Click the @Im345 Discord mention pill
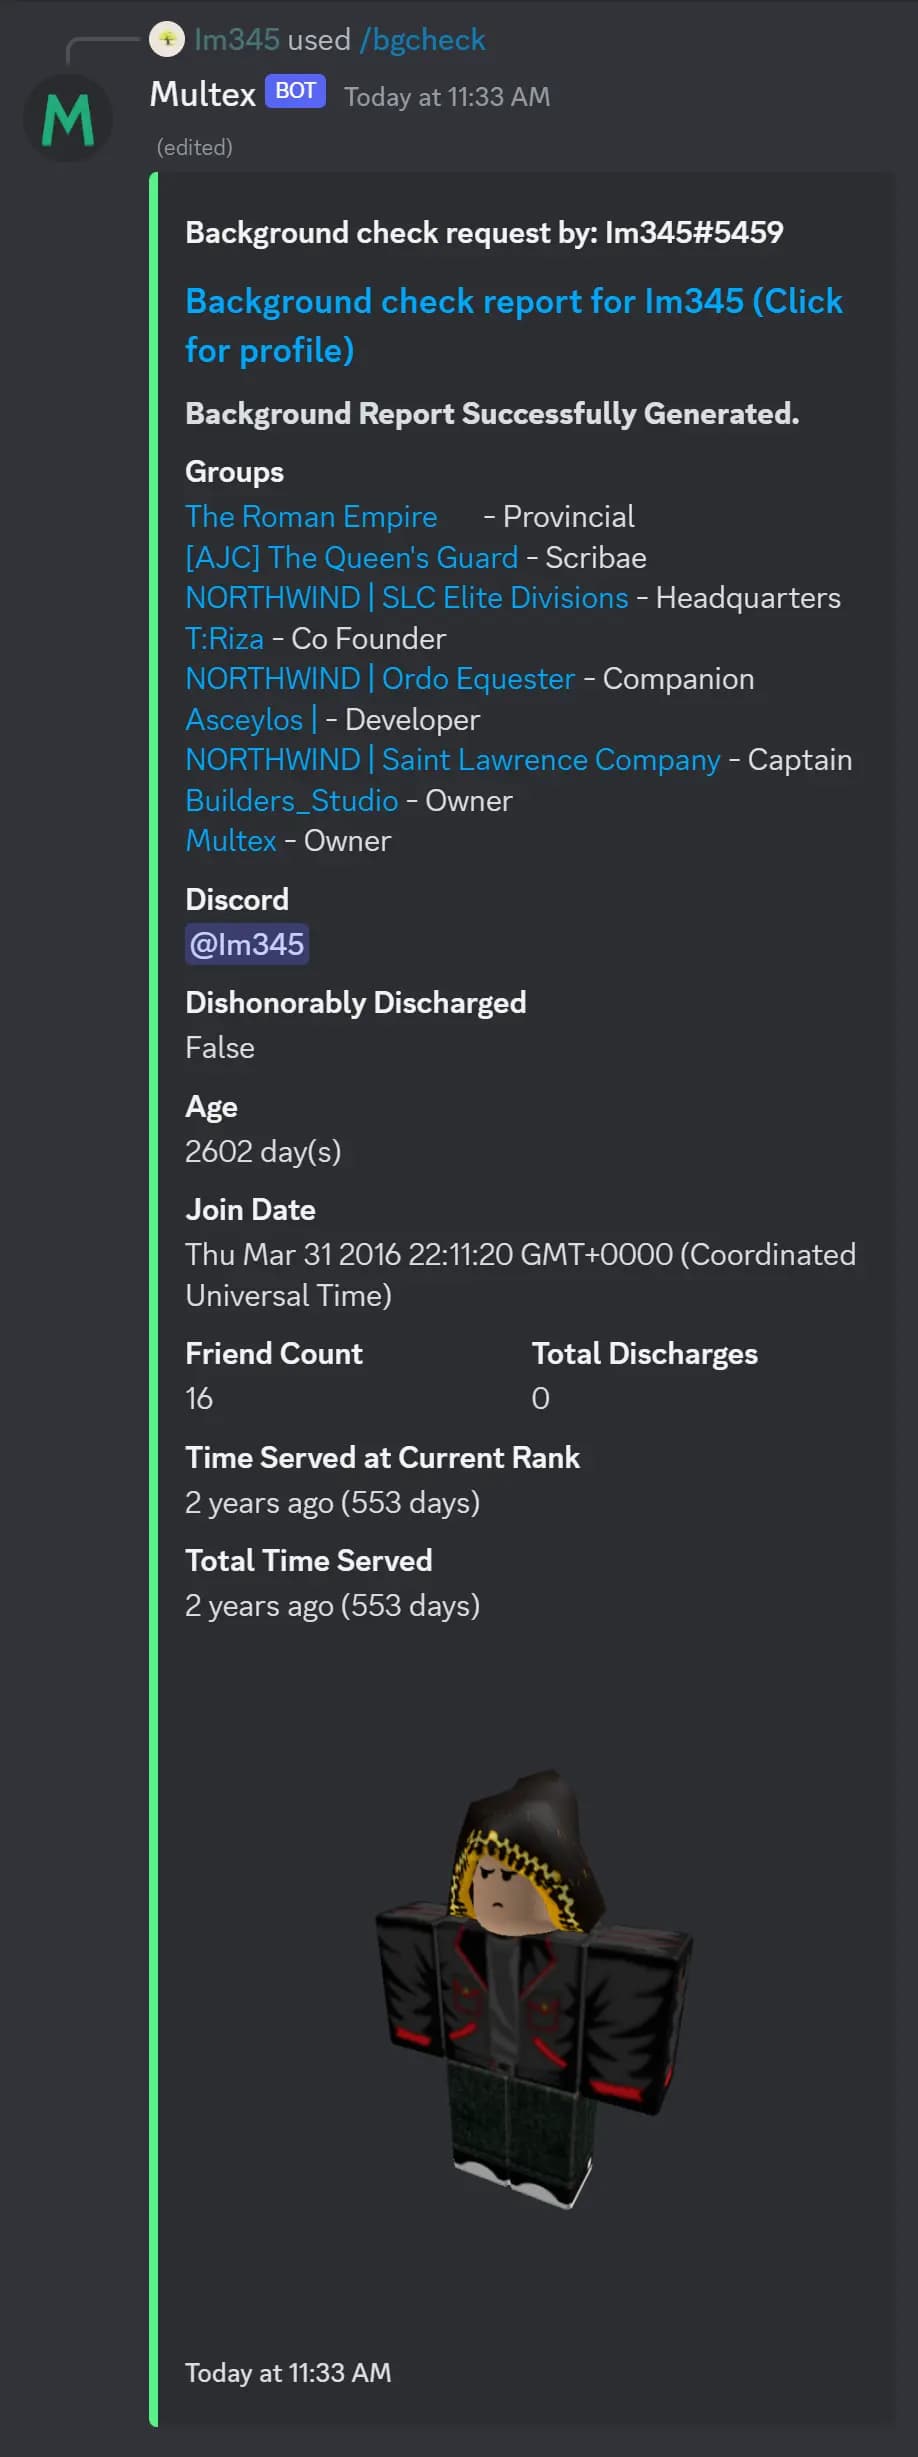 tap(247, 943)
